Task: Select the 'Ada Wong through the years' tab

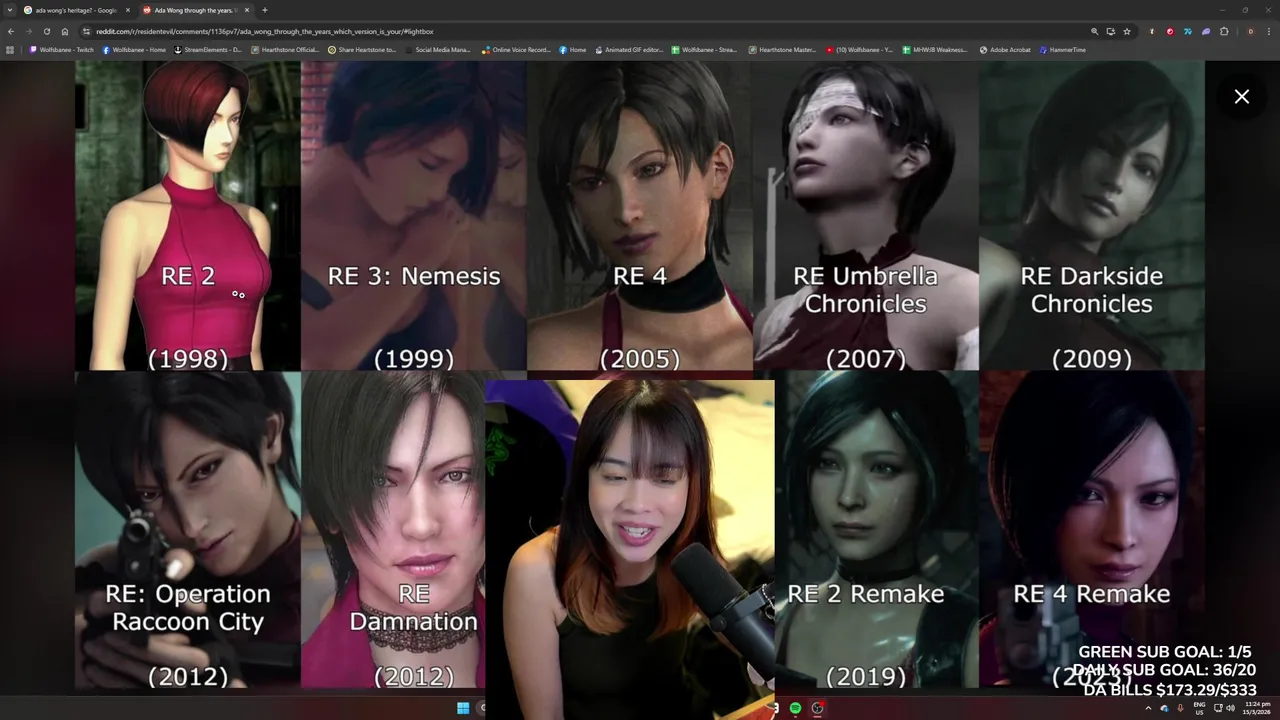Action: coord(195,10)
